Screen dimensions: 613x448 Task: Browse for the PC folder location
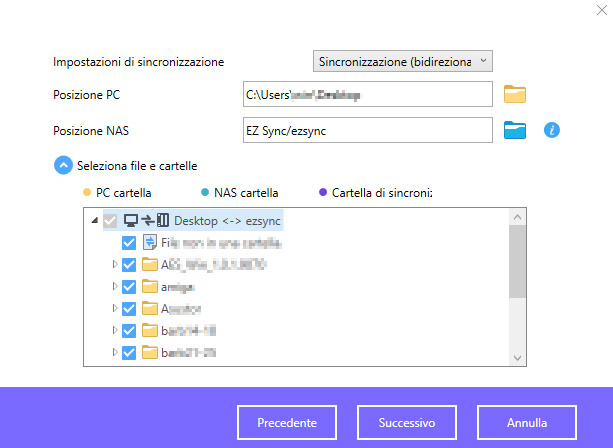click(x=515, y=95)
